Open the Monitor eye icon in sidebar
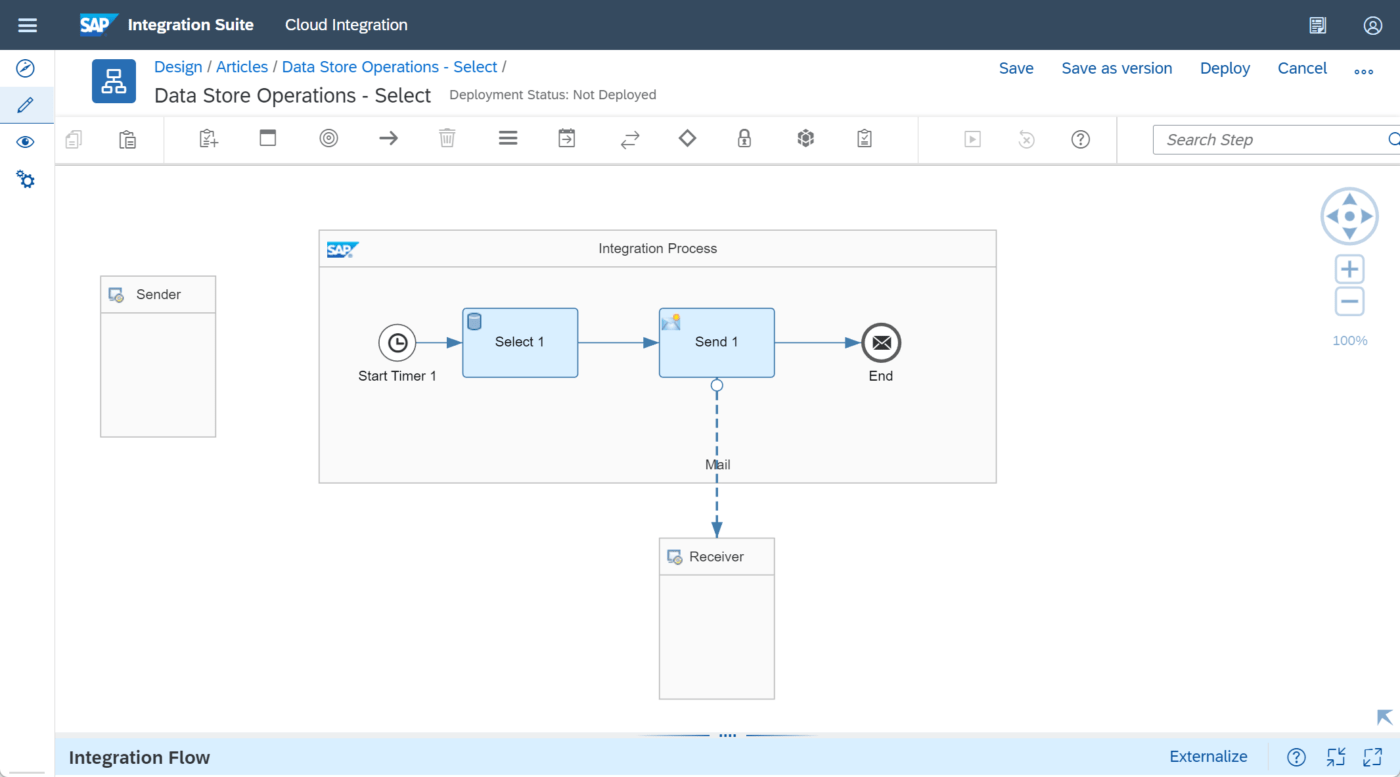The height and width of the screenshot is (777, 1400). [x=26, y=142]
